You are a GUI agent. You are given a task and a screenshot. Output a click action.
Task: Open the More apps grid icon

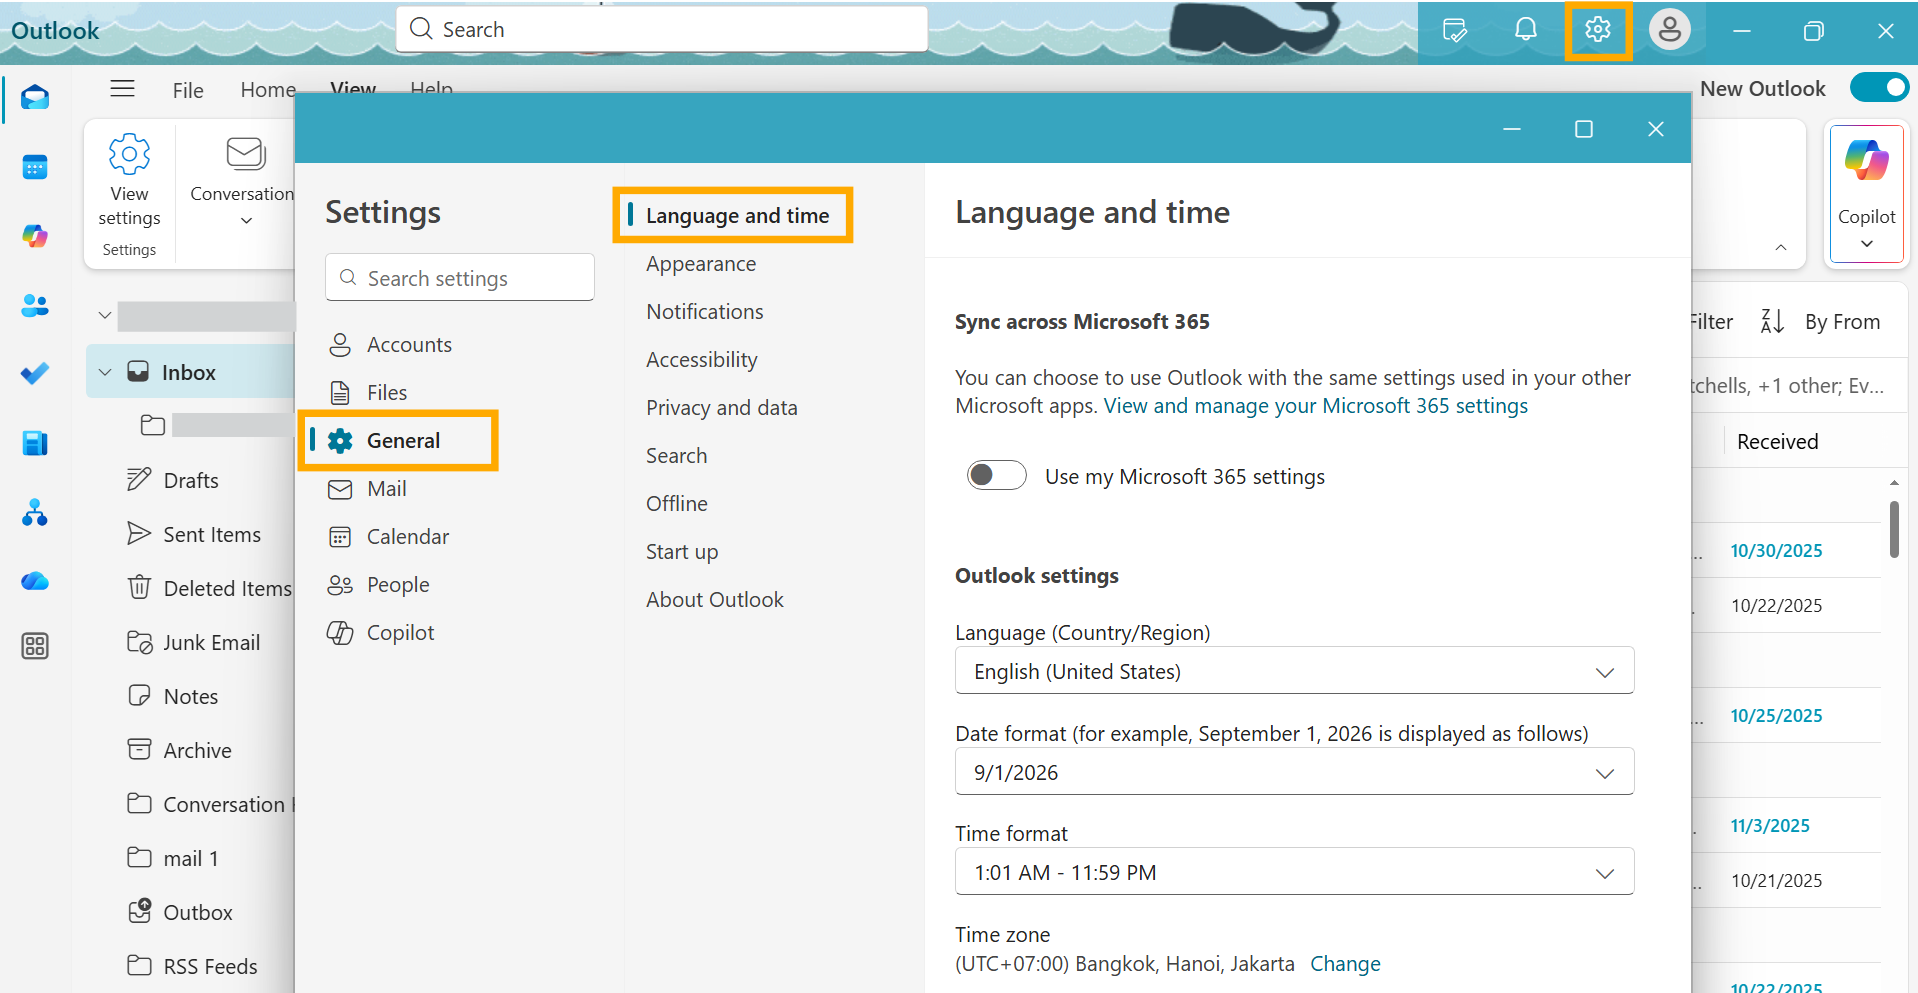pyautogui.click(x=35, y=646)
